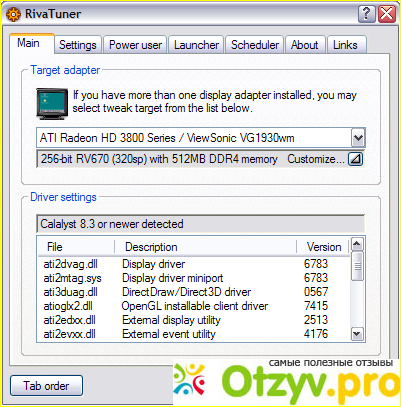Select the ATI Radeon HD 3800 Series combo box
Image resolution: width=401 pixels, height=407 pixels.
(201, 138)
